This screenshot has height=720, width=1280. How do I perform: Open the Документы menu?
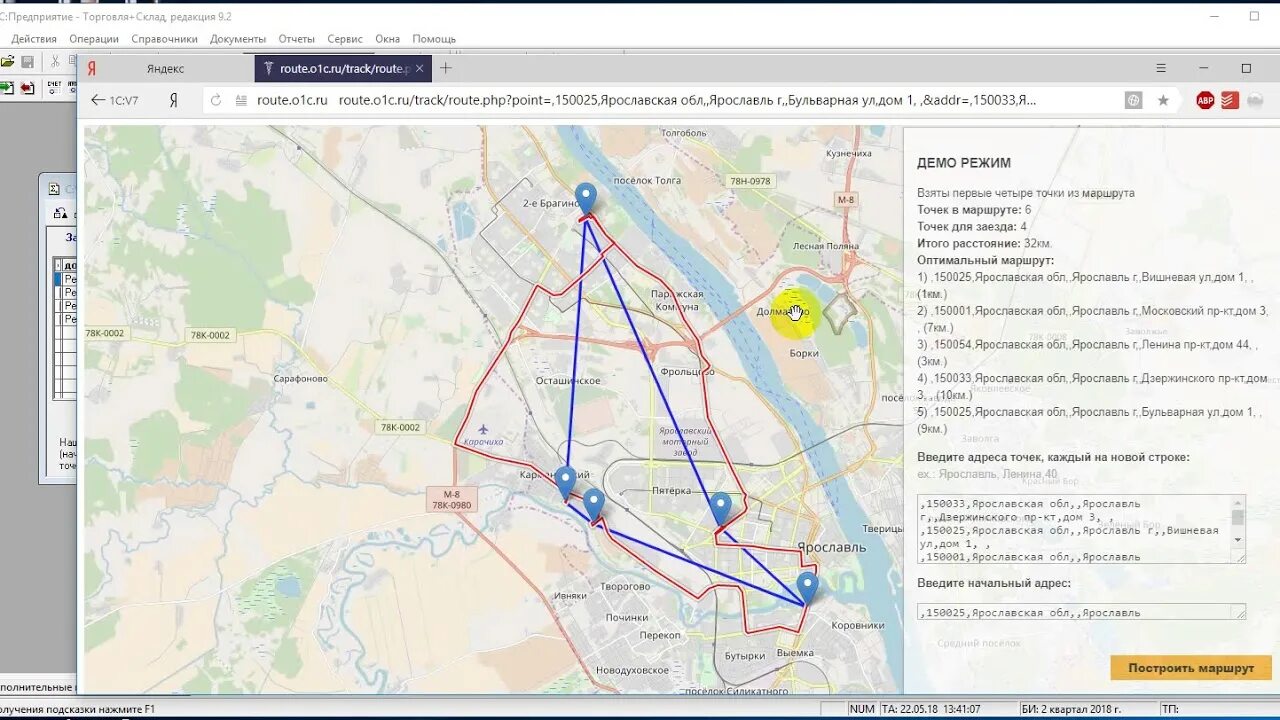coord(238,39)
